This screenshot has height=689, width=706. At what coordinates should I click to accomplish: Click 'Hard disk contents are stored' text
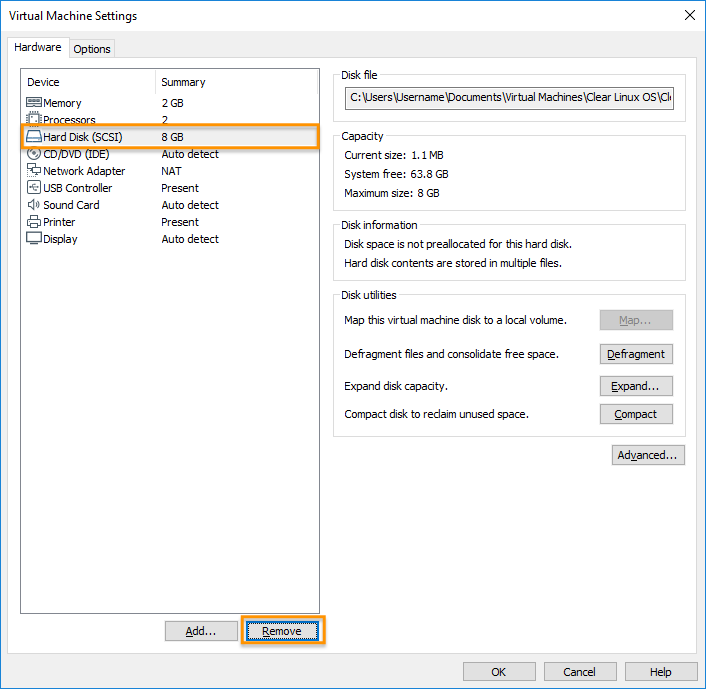tap(453, 263)
